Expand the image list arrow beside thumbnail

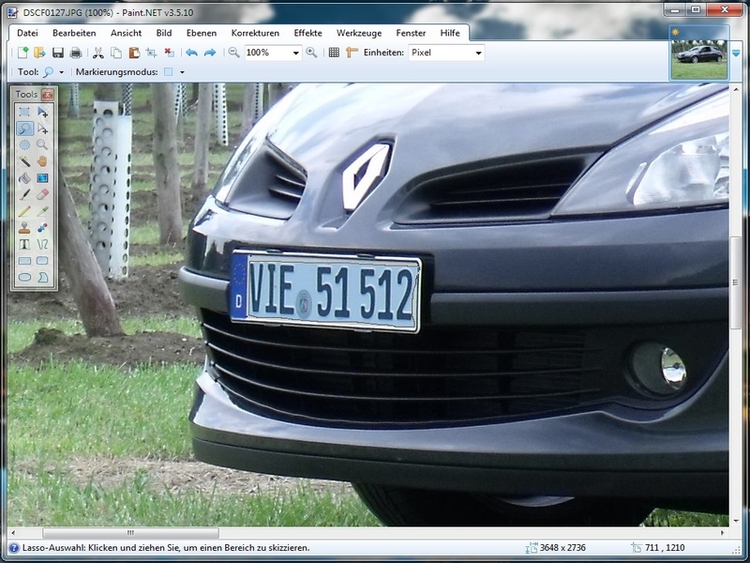(736, 54)
